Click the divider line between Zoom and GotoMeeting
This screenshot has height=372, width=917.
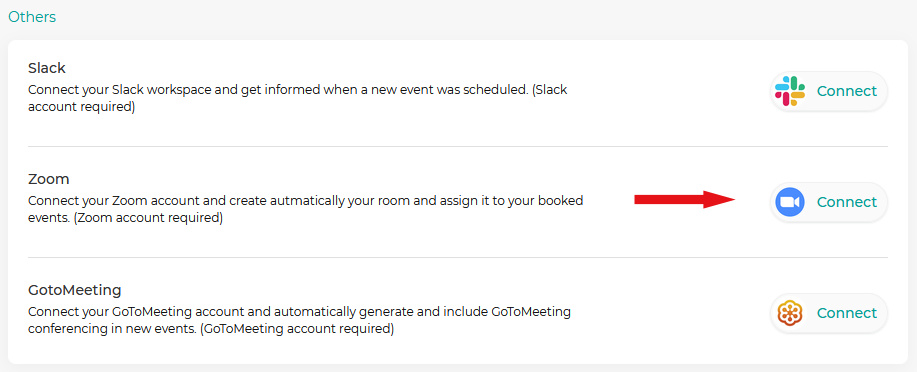458,257
